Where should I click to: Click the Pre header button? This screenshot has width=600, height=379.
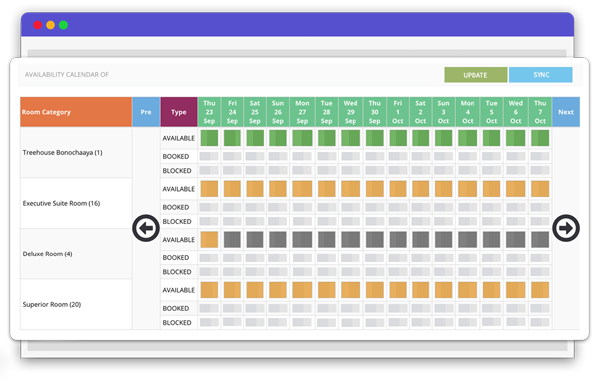click(146, 112)
